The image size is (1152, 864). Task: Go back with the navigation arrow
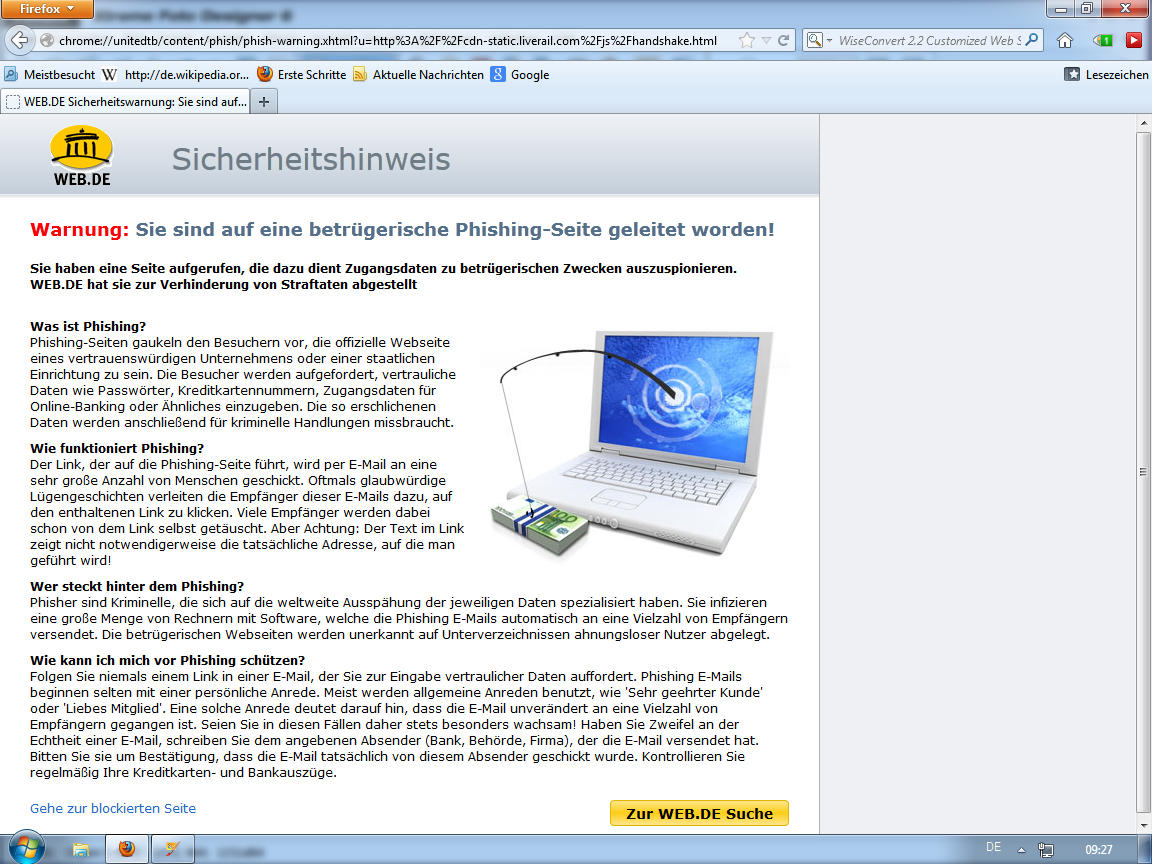click(x=20, y=40)
